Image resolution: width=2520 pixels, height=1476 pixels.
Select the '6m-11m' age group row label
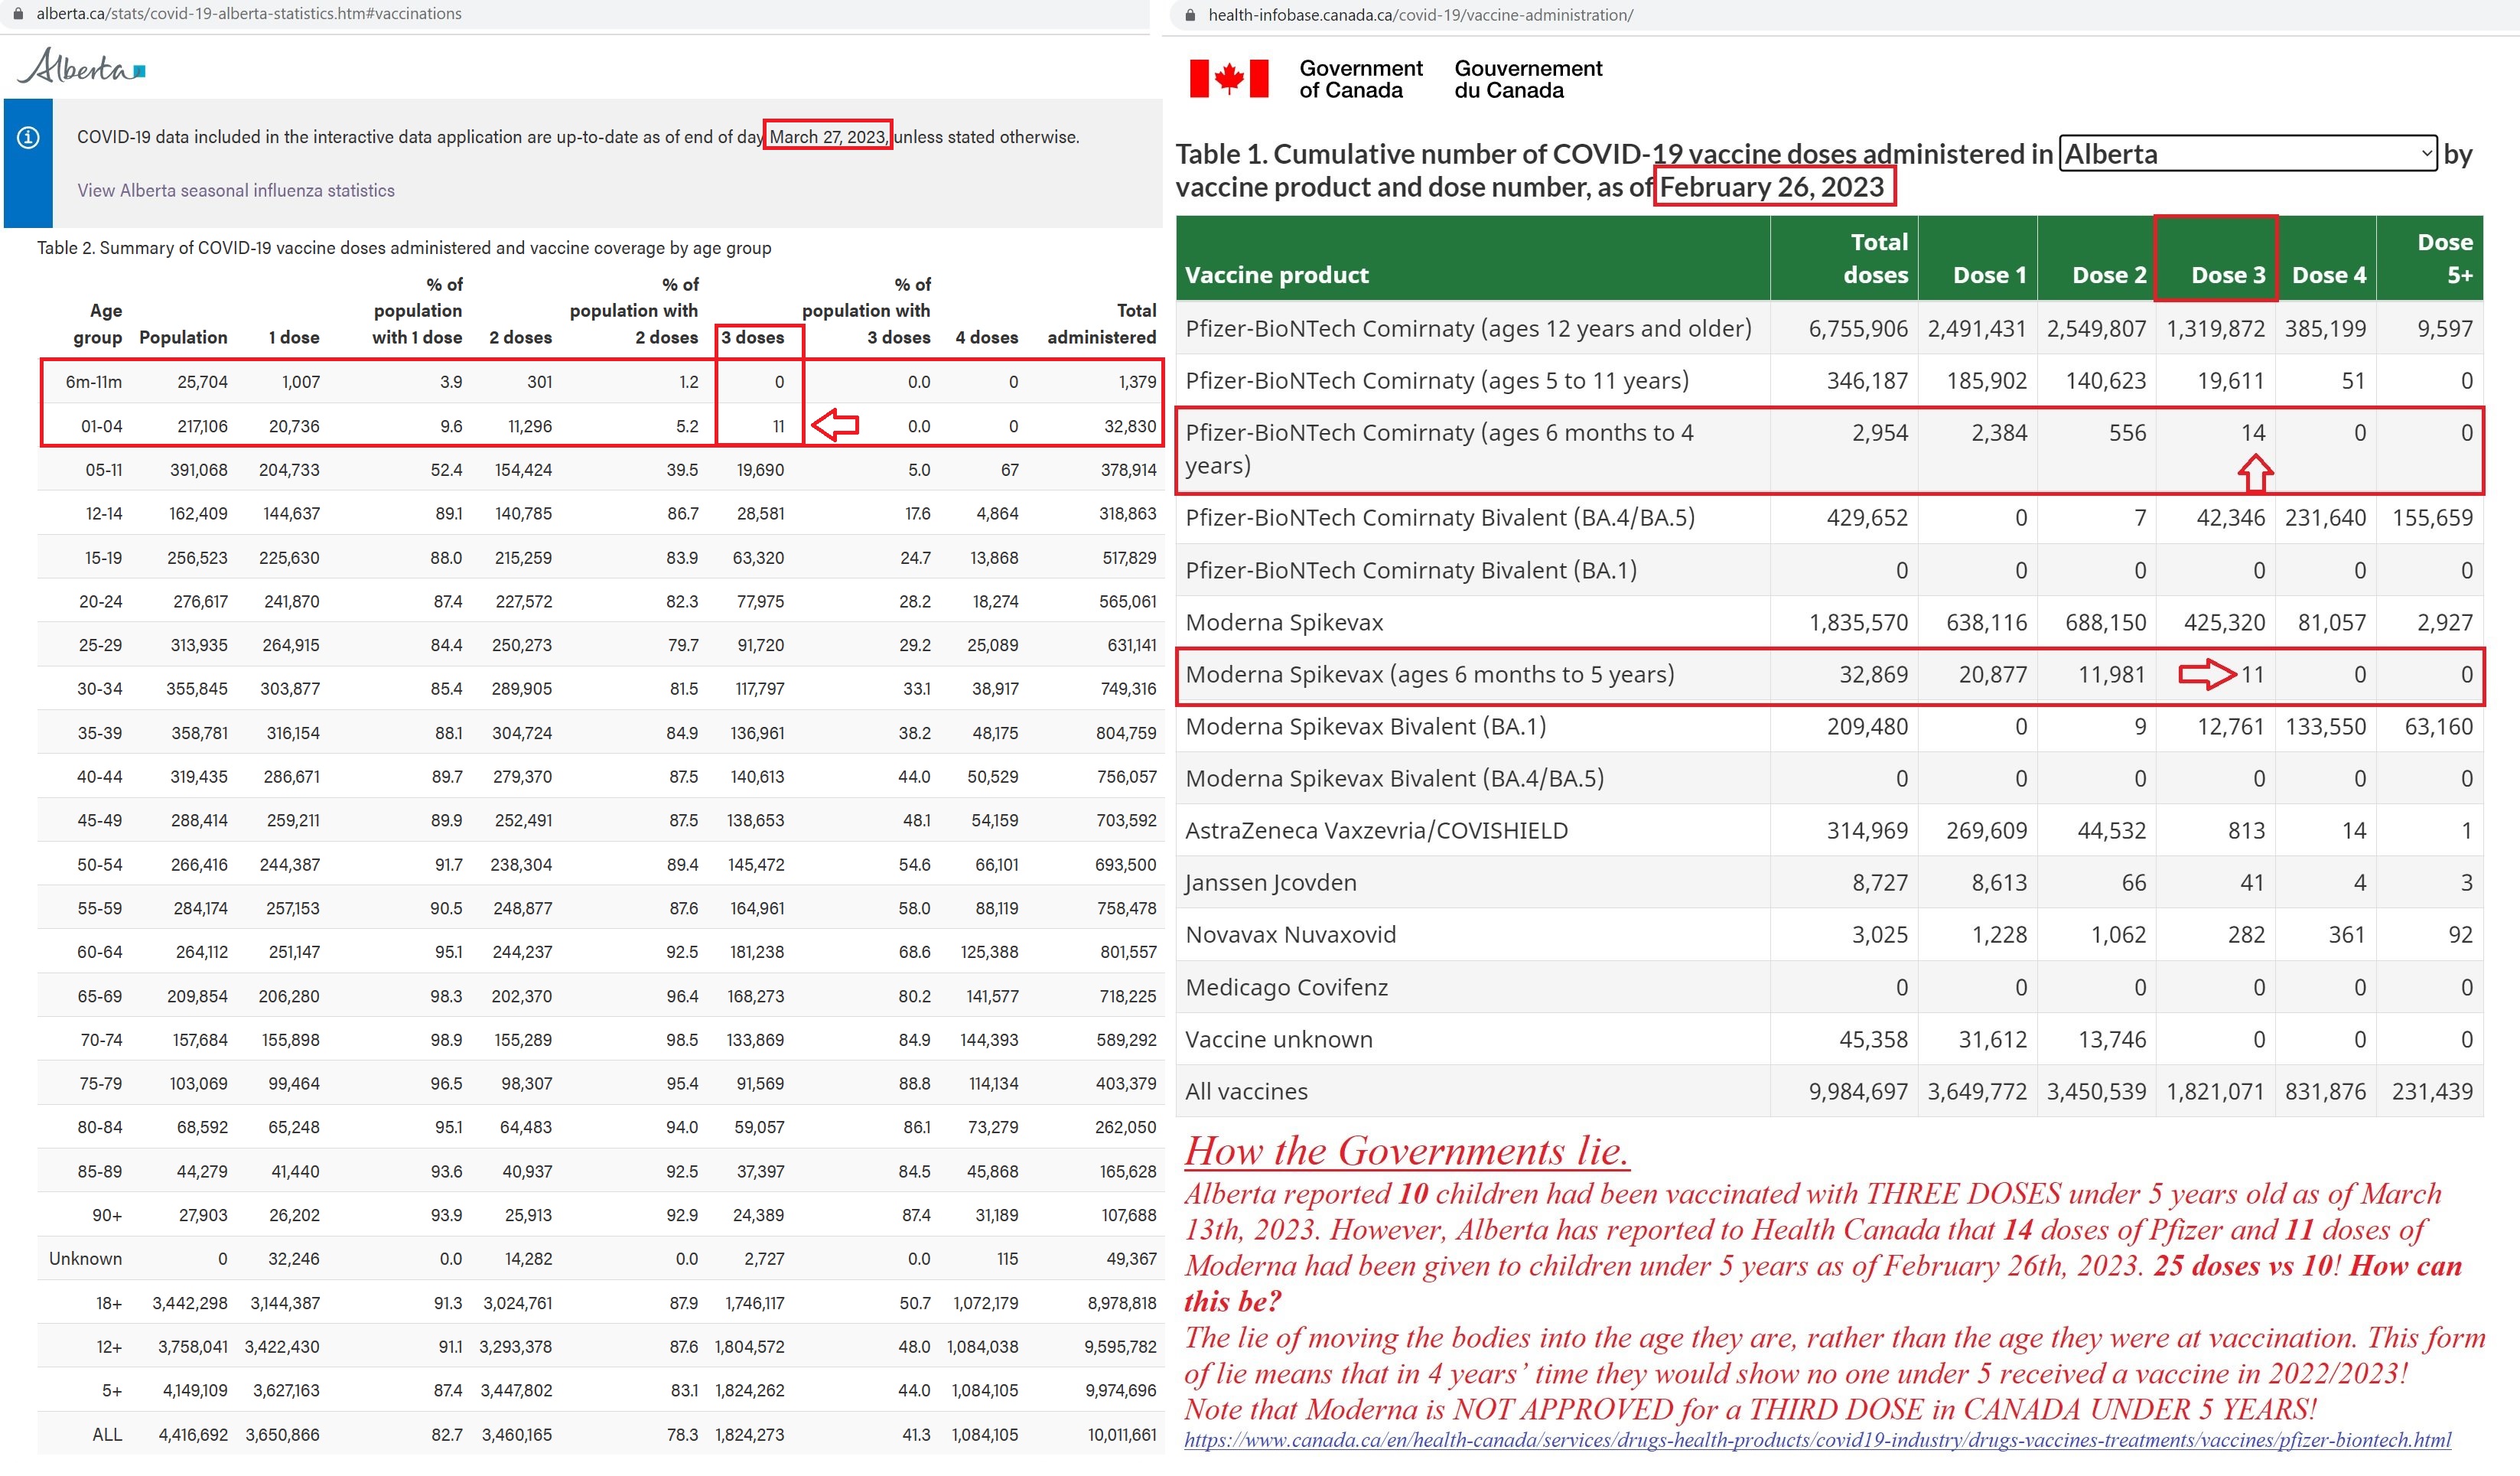(x=94, y=382)
